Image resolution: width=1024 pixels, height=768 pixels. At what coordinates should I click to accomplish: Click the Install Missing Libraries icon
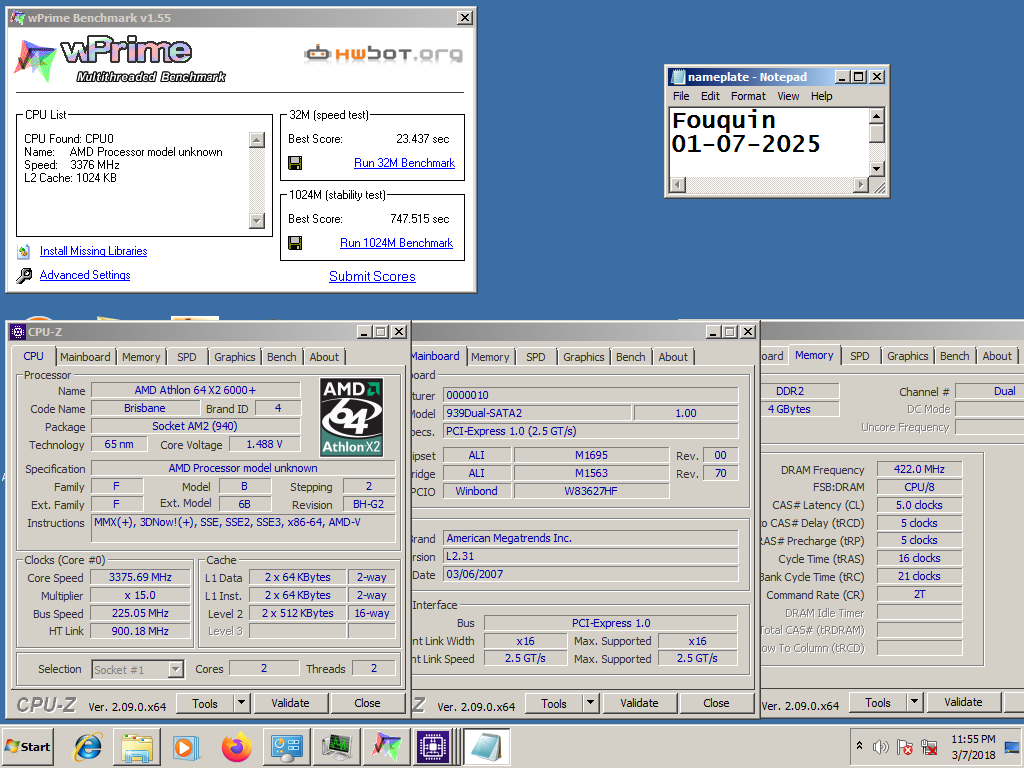24,251
